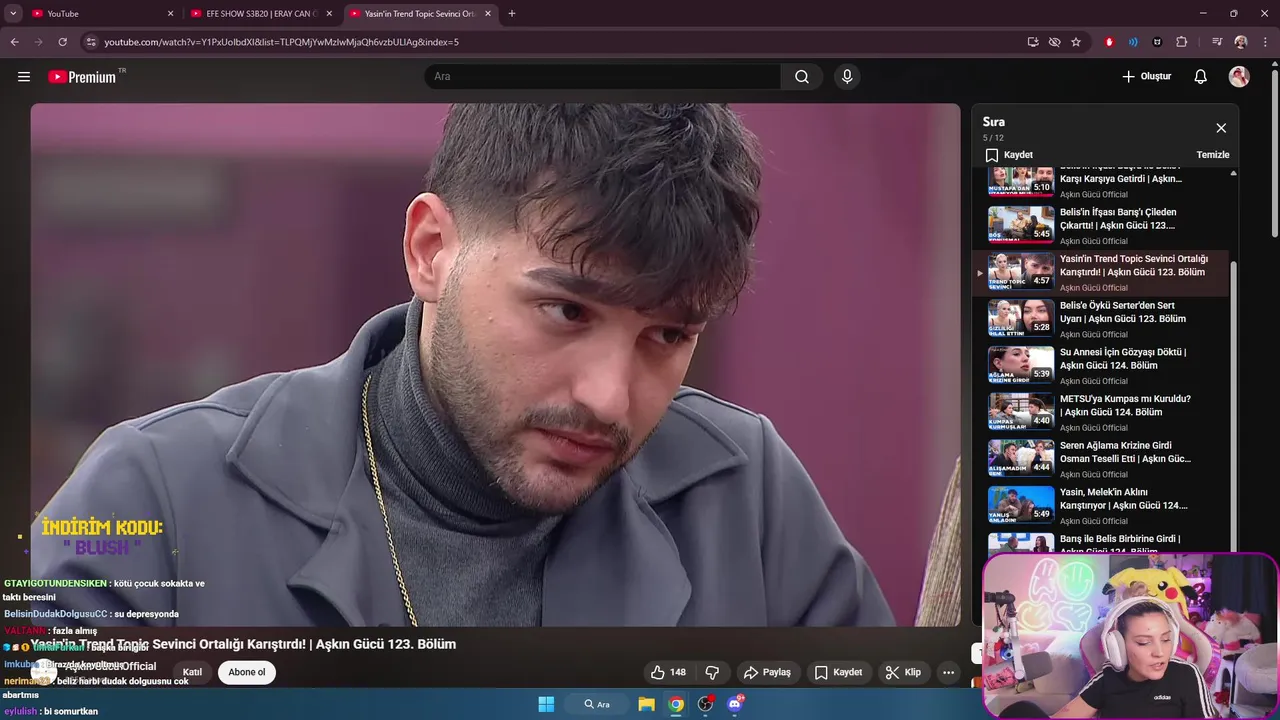Play Belis'in İfşası Barış'ı Çileden queue video
The width and height of the screenshot is (1280, 720).
tap(1103, 225)
